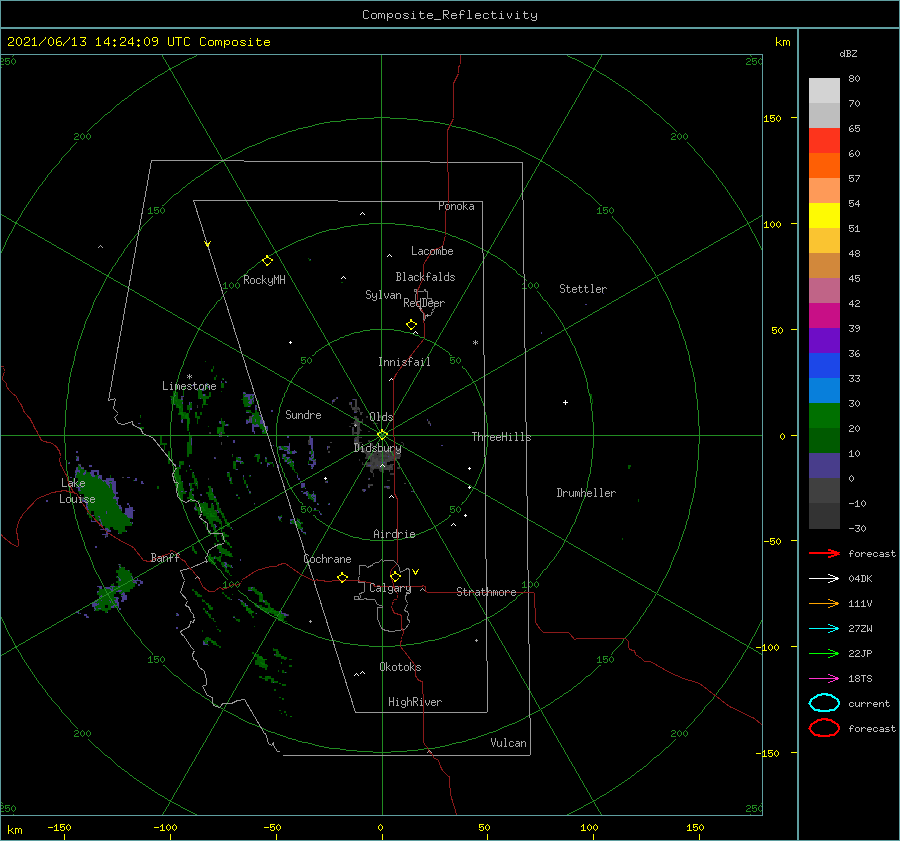Click the Lacombe city label
The image size is (900, 841).
point(432,251)
